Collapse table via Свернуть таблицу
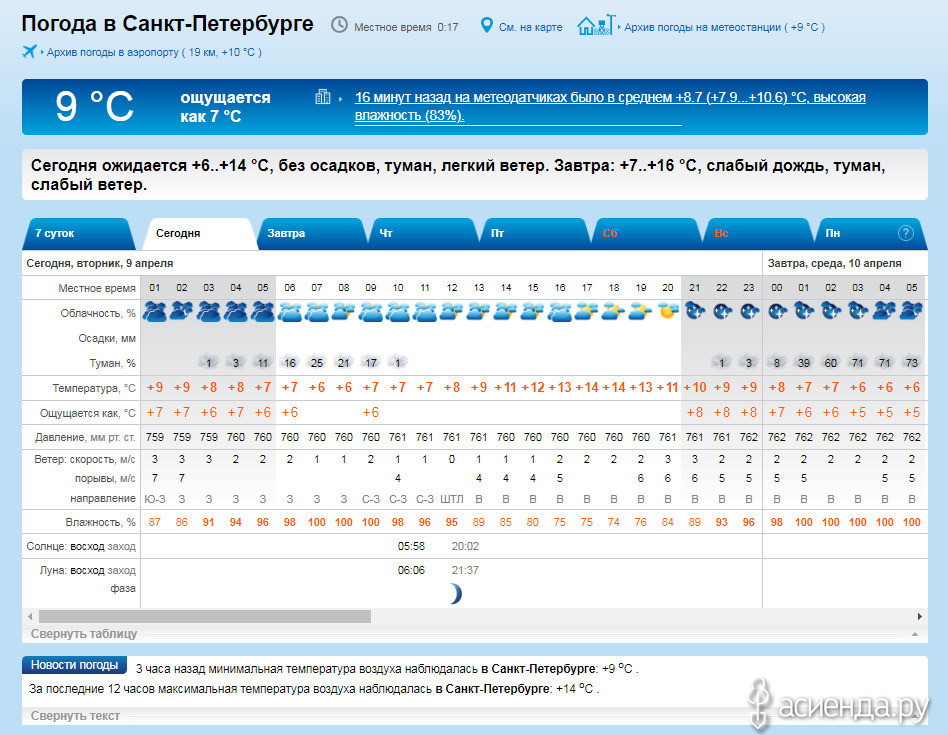The height and width of the screenshot is (735, 948). pos(84,633)
